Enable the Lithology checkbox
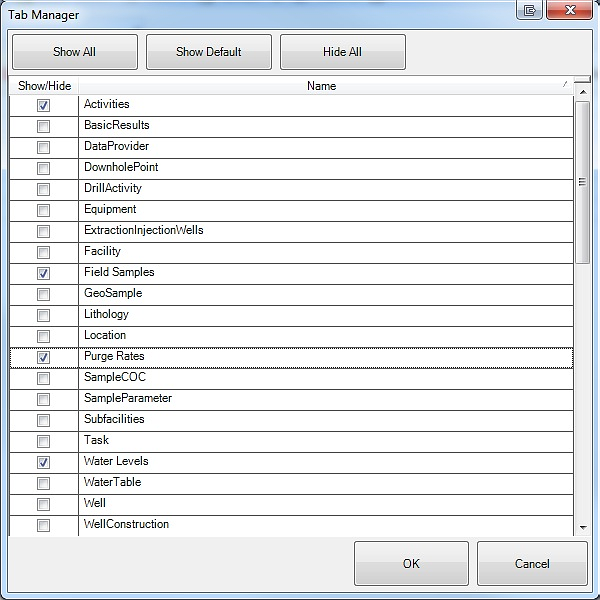The height and width of the screenshot is (600, 600). (43, 315)
